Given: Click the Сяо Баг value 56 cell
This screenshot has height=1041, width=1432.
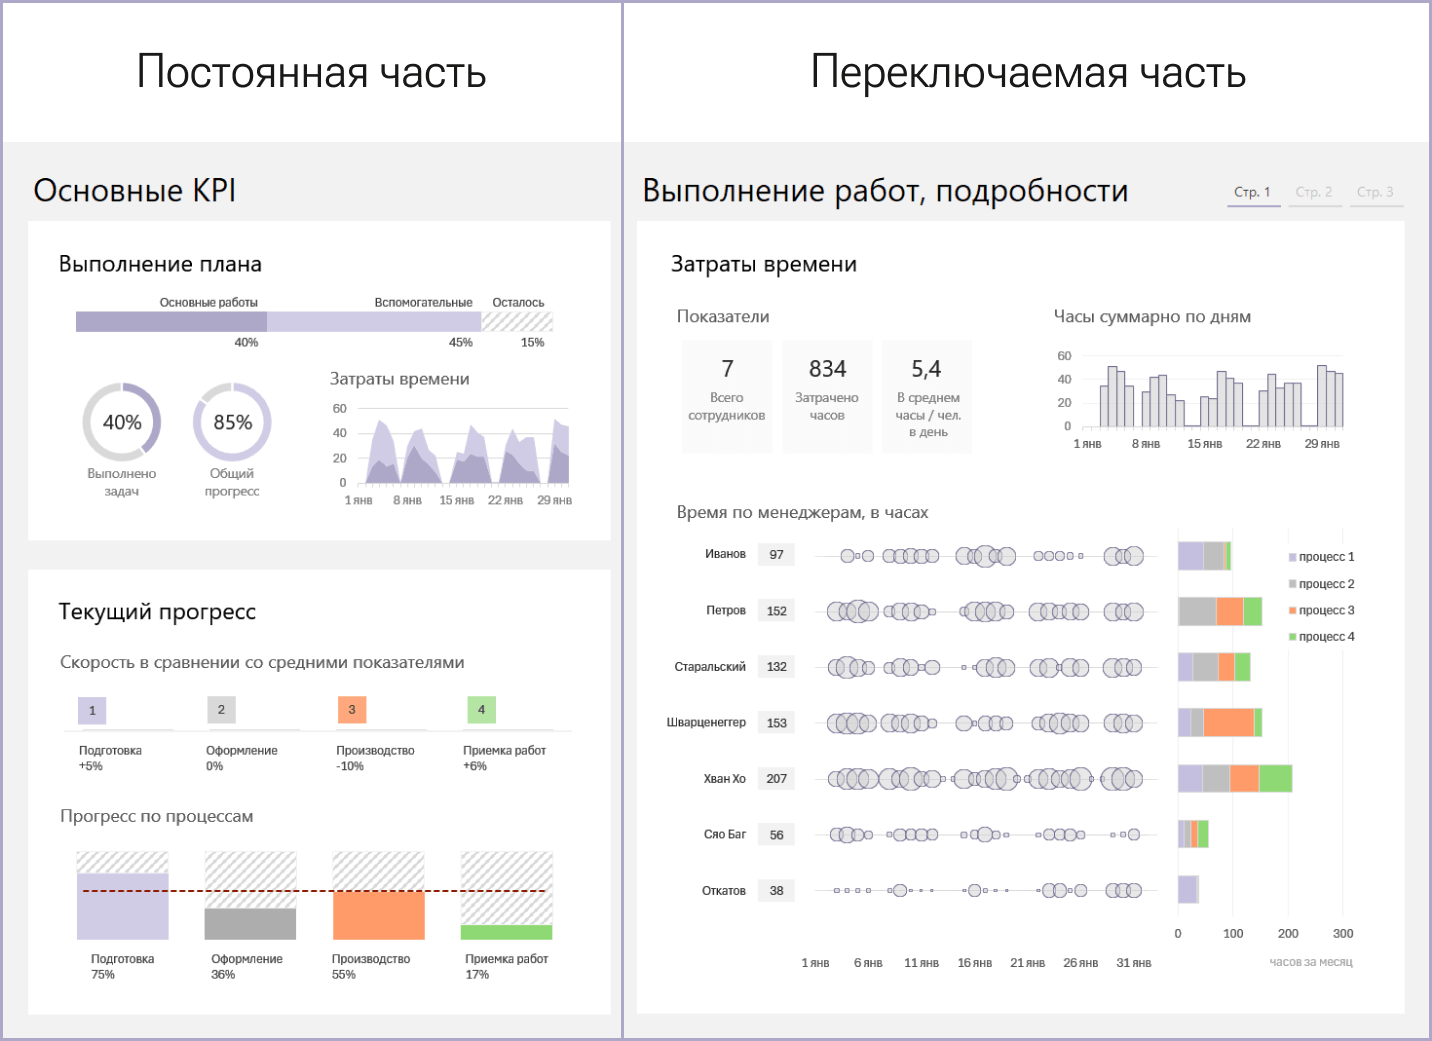Looking at the screenshot, I should pos(776,835).
